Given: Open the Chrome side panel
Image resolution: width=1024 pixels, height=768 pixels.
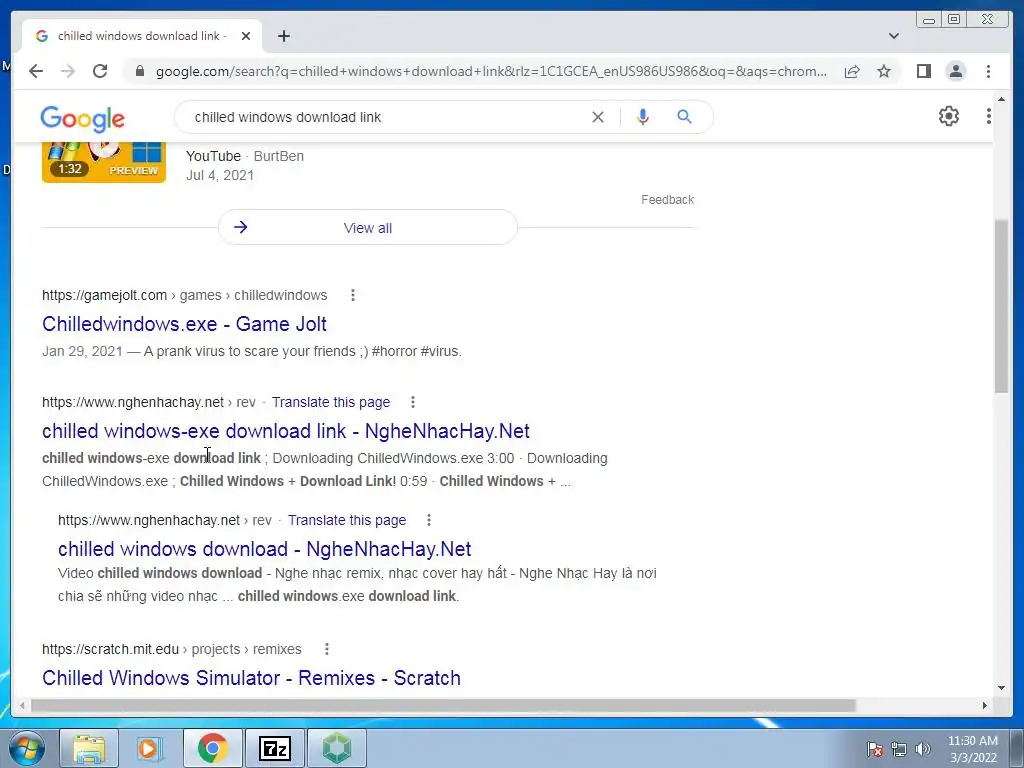Looking at the screenshot, I should tap(923, 71).
